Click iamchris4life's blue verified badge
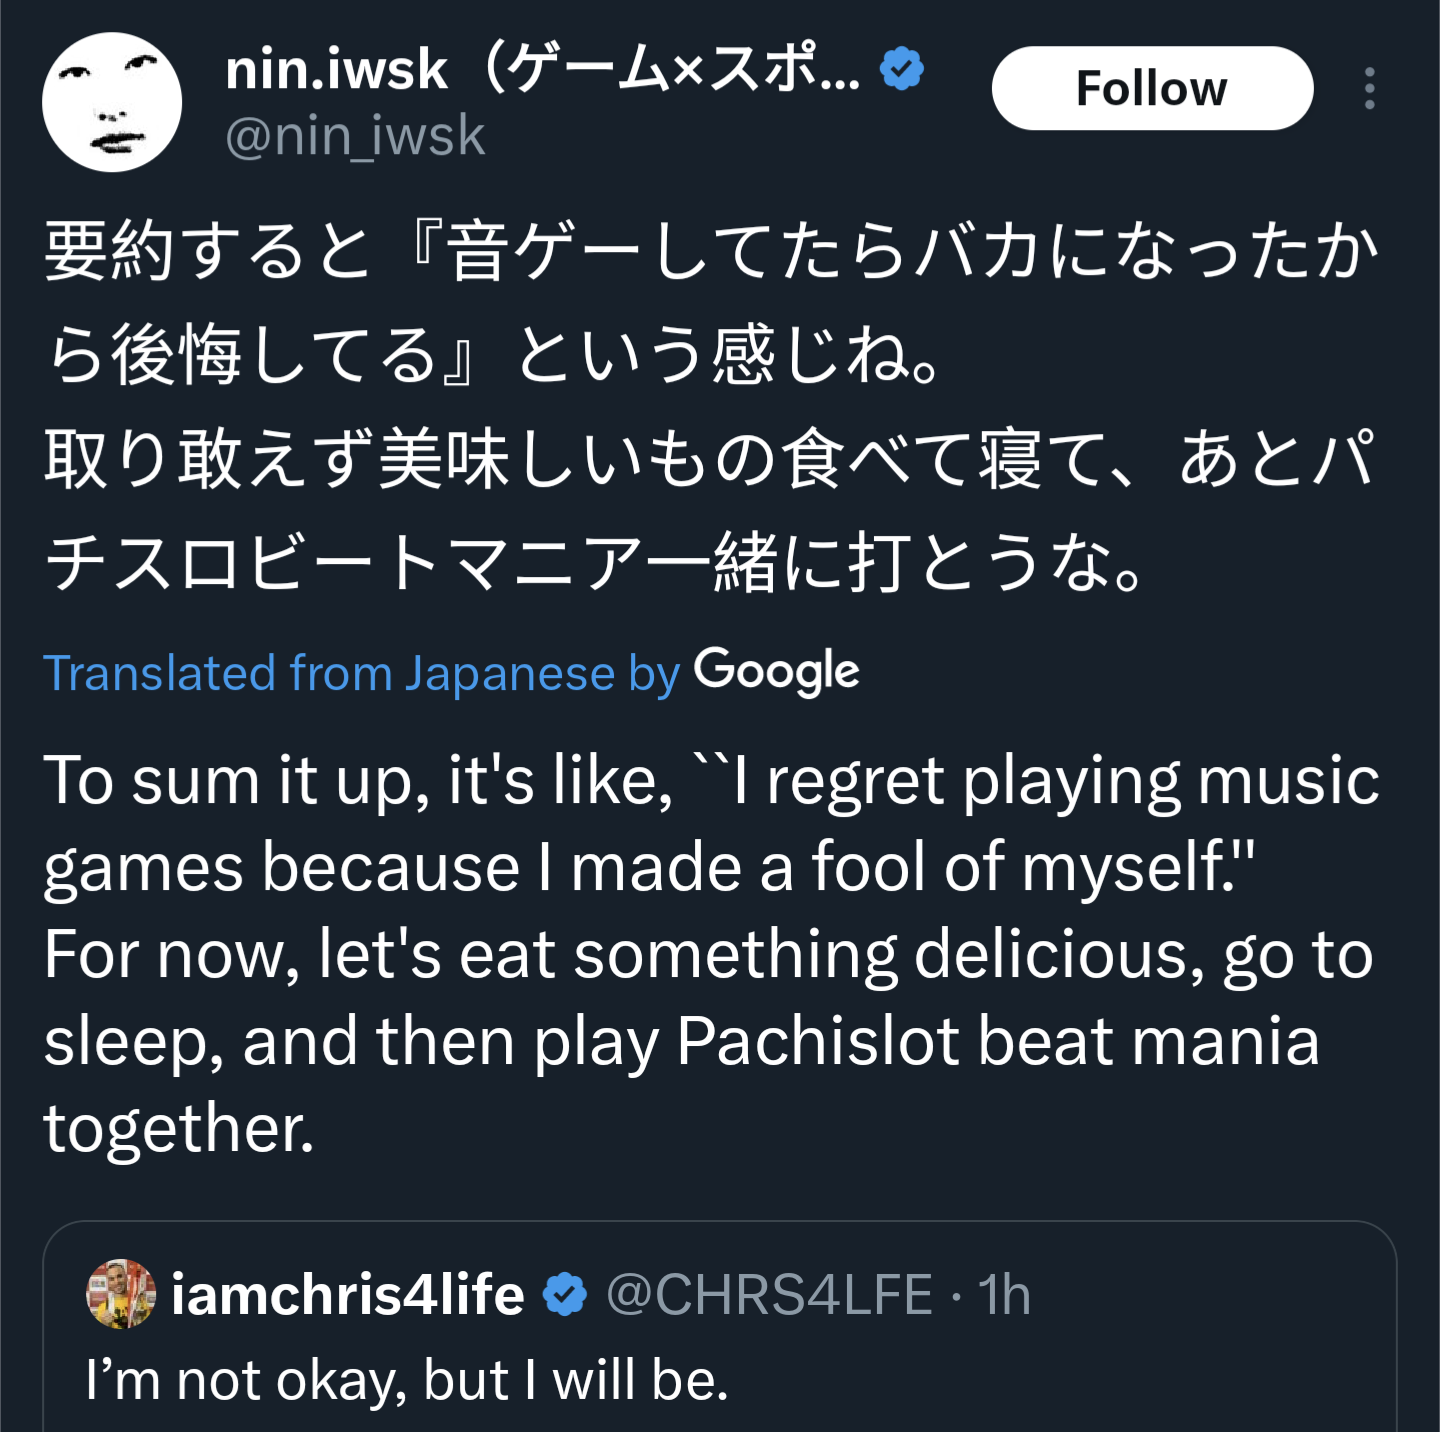This screenshot has height=1432, width=1440. coord(565,1294)
